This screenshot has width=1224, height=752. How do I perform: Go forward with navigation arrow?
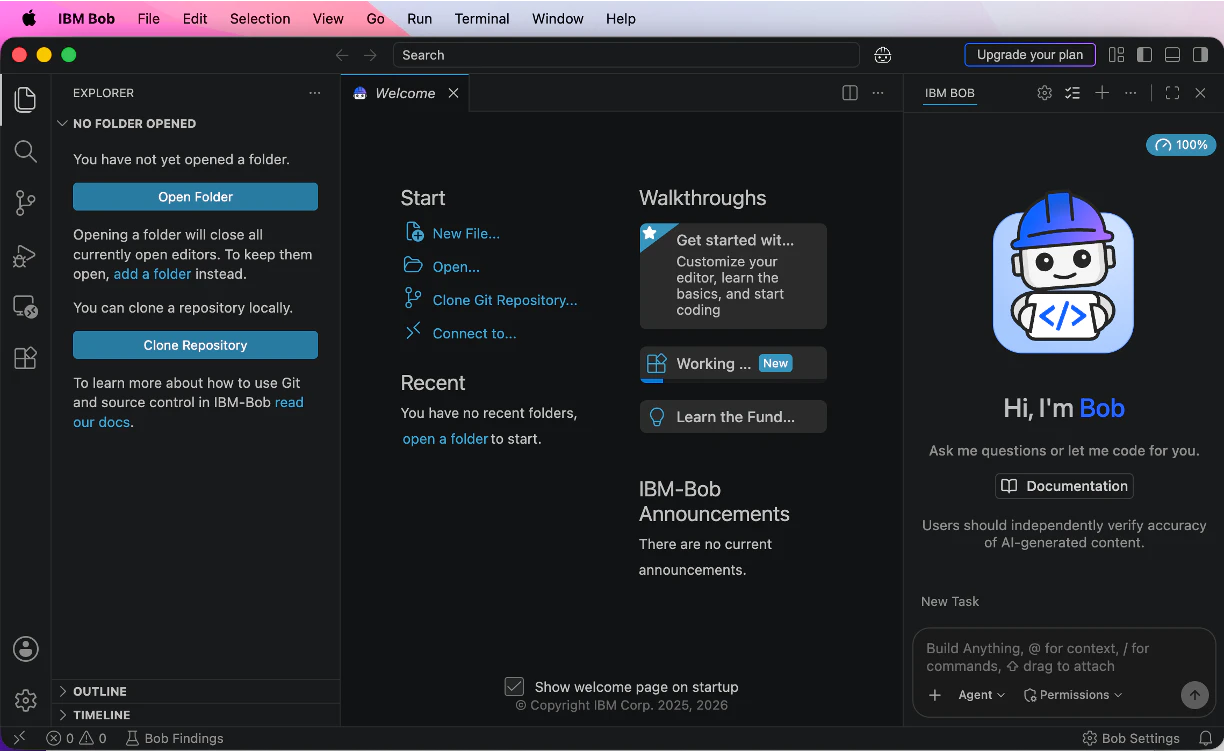[x=370, y=55]
